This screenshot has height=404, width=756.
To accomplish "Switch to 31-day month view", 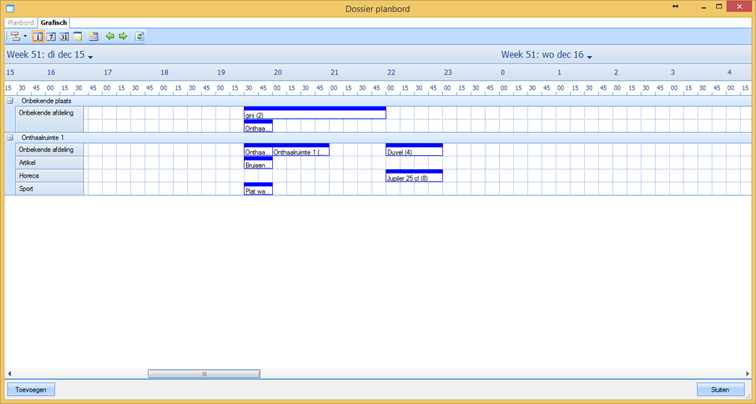I will coord(64,36).
